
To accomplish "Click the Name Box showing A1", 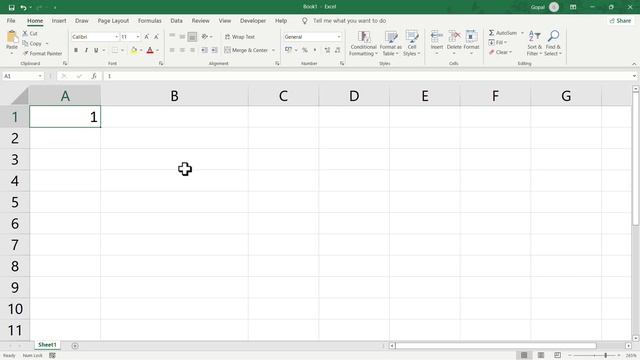I will tap(22, 76).
